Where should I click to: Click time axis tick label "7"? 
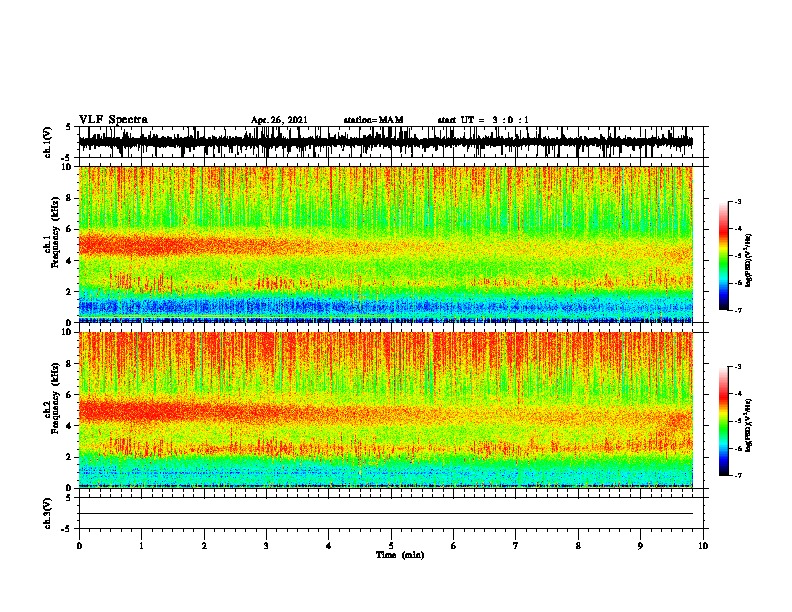click(516, 546)
